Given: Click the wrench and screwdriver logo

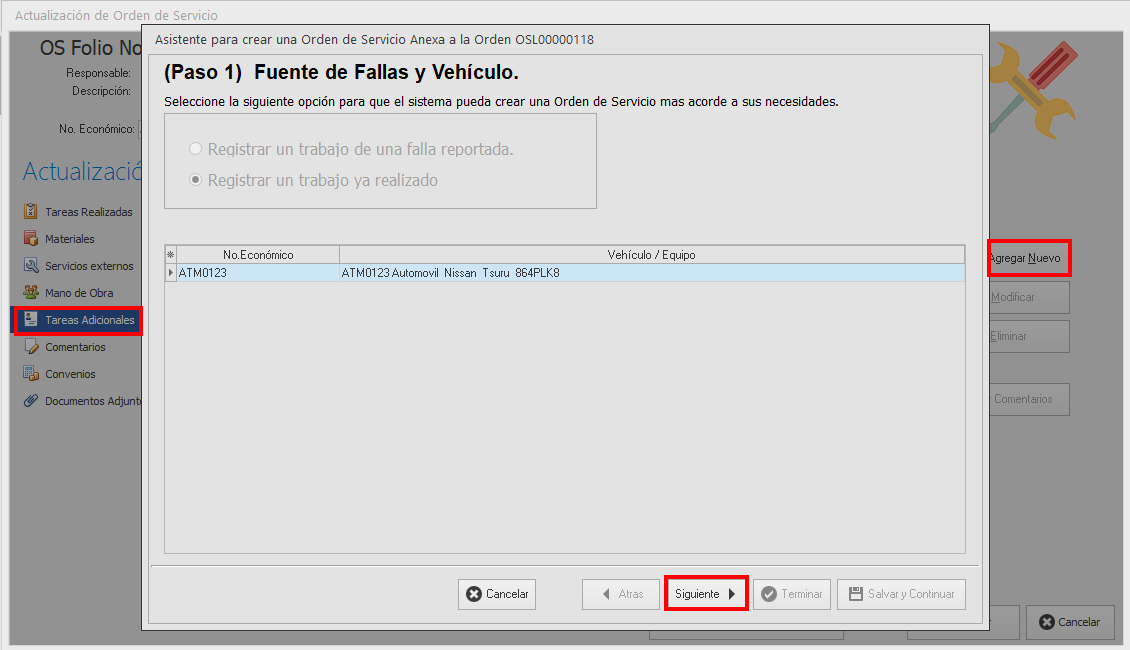Looking at the screenshot, I should 1033,89.
